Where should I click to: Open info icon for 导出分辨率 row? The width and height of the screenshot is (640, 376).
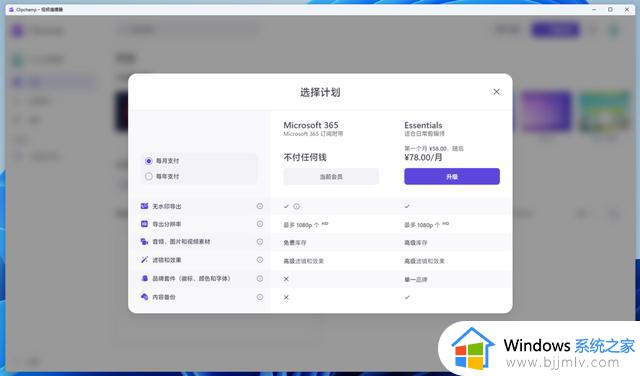260,224
